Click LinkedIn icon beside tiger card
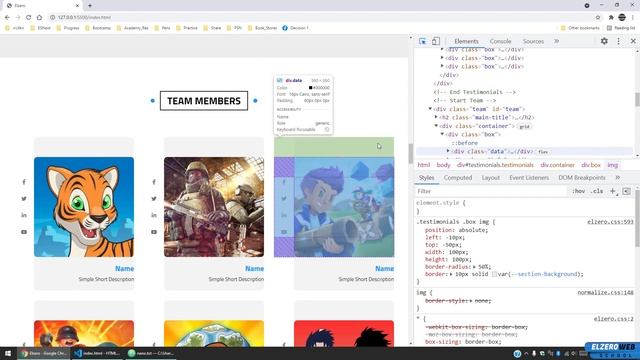The height and width of the screenshot is (360, 640). pyautogui.click(x=24, y=215)
